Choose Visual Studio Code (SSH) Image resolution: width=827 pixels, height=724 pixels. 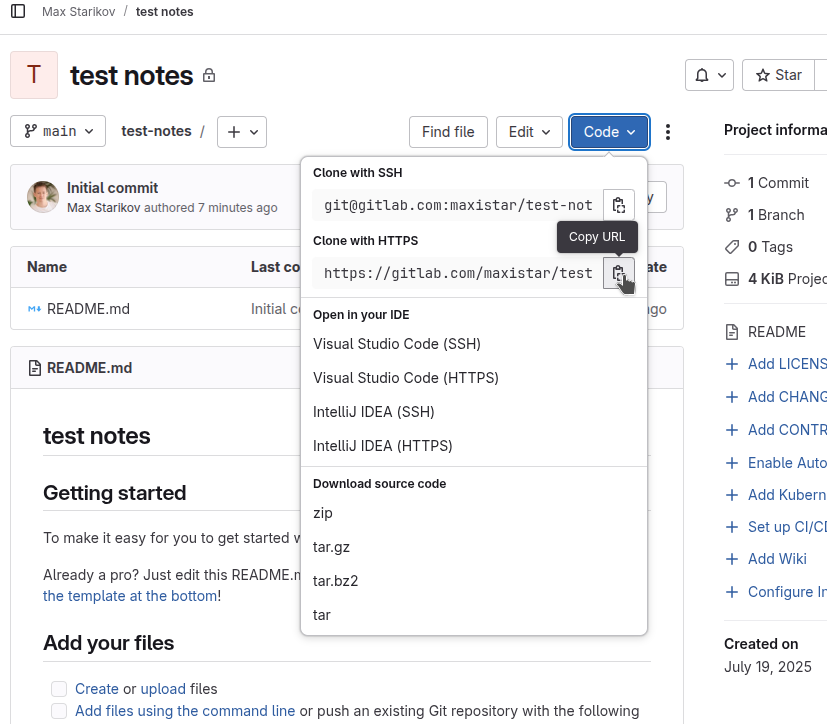coord(397,344)
